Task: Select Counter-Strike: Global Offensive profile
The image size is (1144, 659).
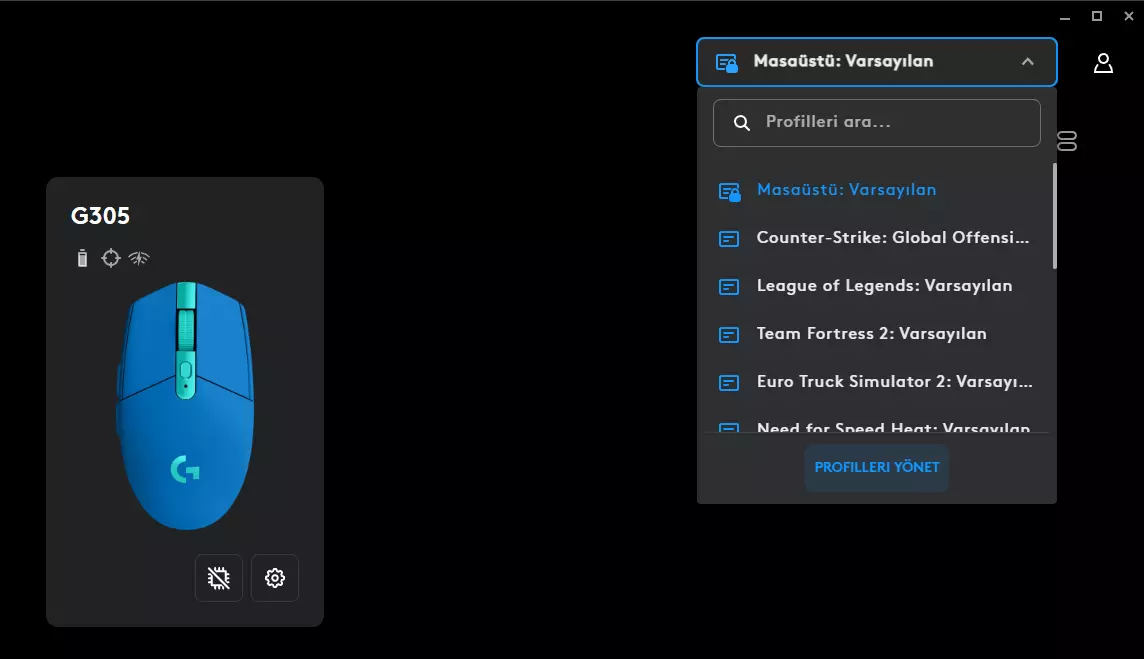Action: 877,238
